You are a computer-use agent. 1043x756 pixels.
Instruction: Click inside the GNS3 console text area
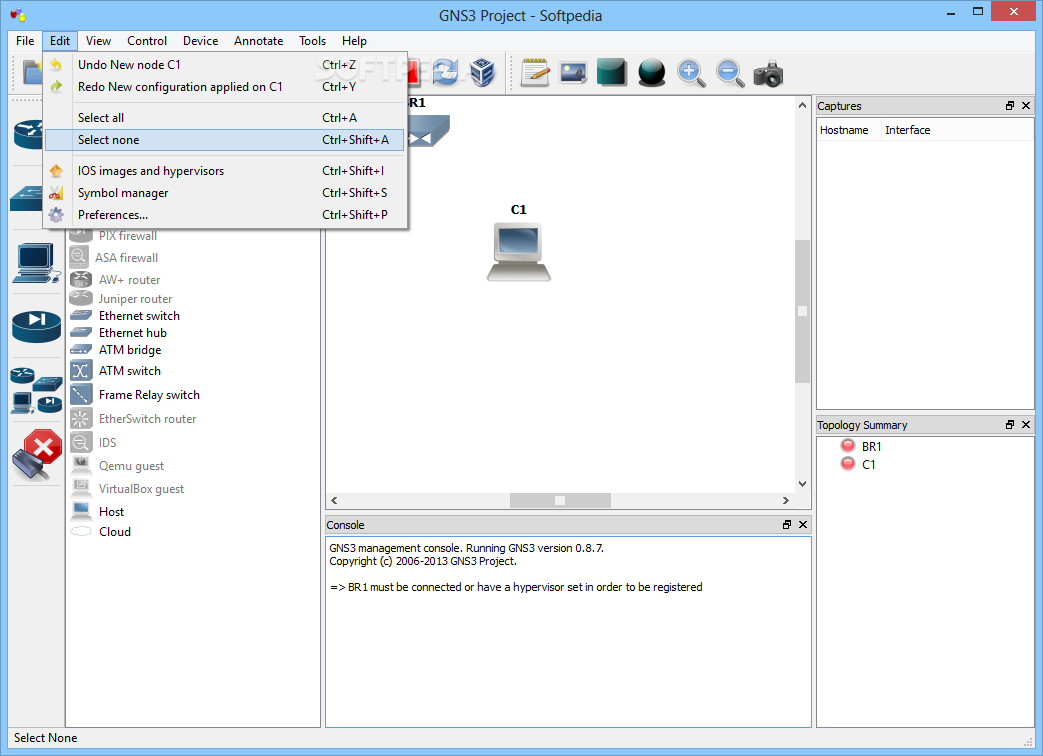click(x=568, y=632)
